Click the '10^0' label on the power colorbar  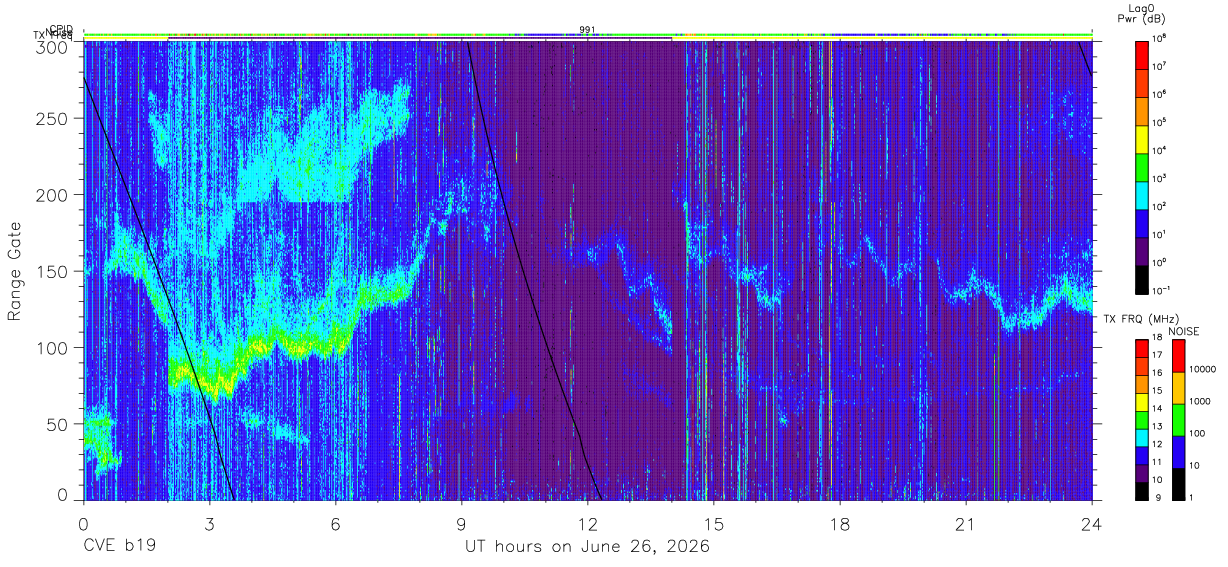[x=1160, y=262]
